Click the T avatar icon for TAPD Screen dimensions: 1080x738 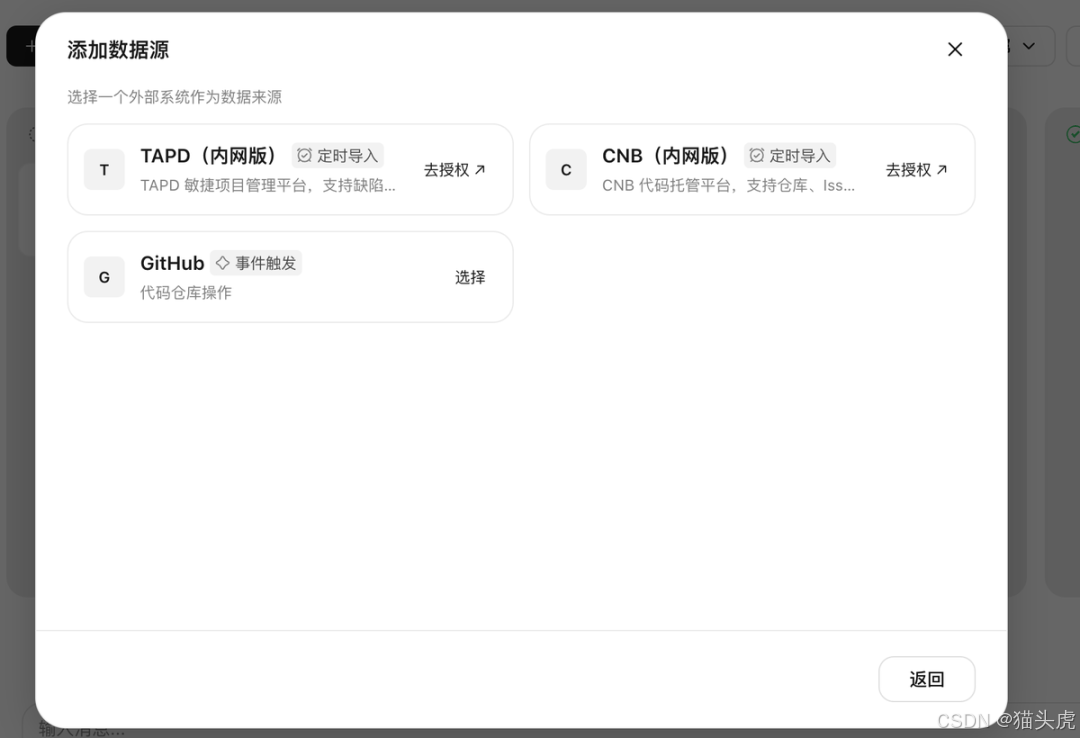point(104,170)
